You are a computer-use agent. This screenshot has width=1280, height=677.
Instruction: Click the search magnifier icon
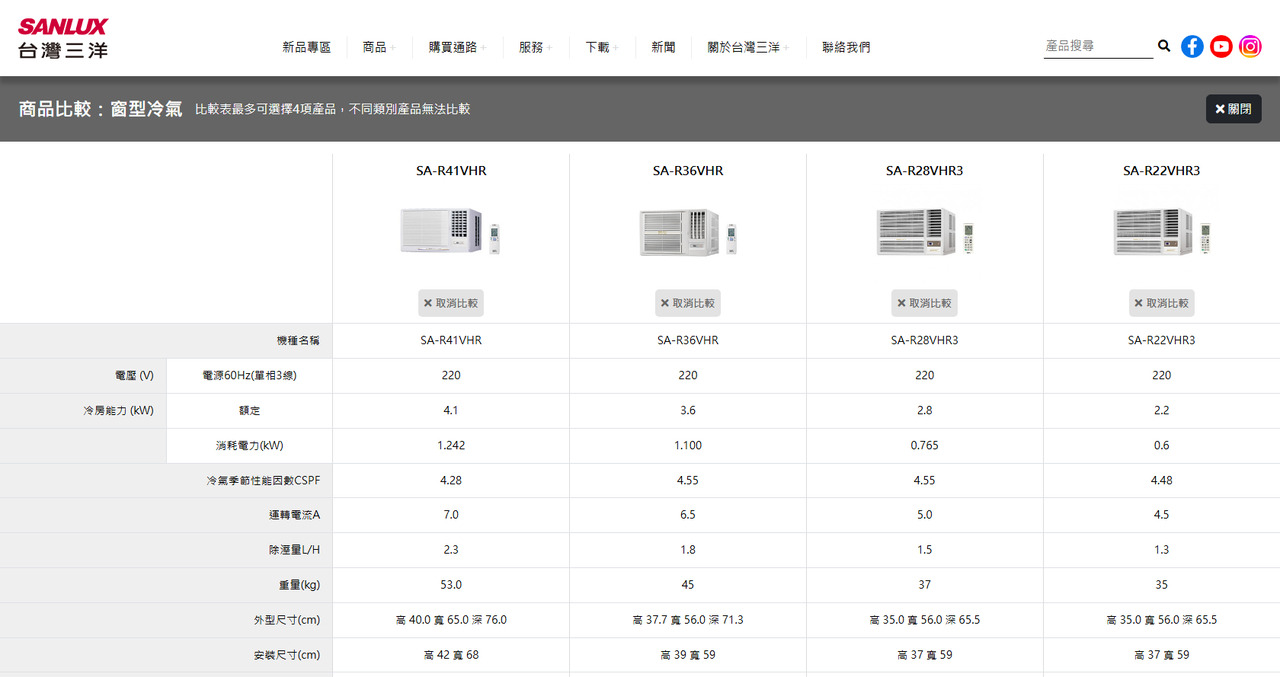coord(1164,46)
